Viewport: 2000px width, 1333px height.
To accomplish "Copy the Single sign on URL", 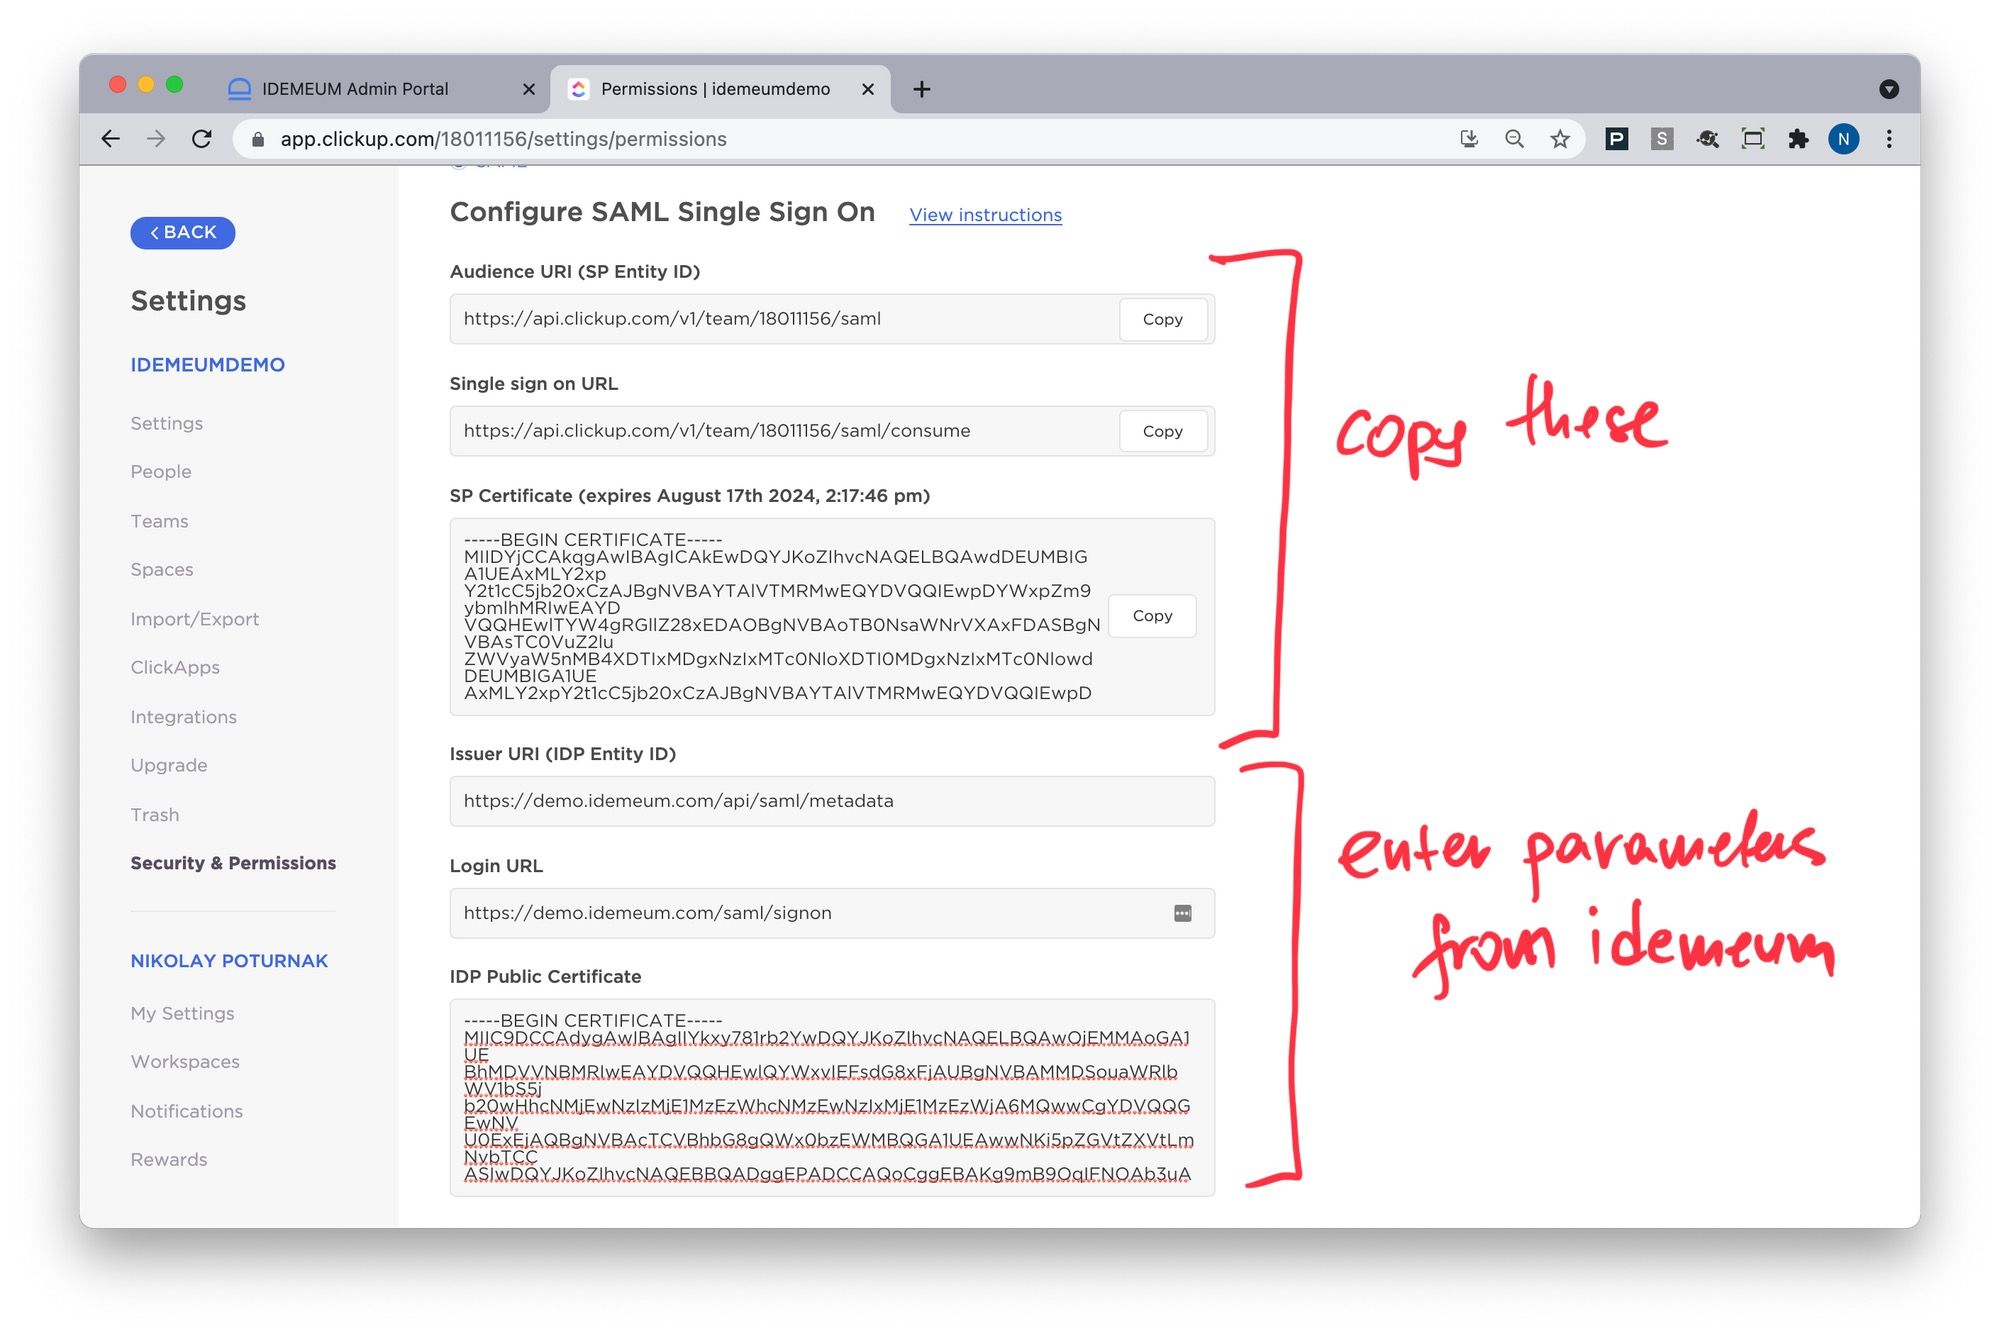I will 1162,431.
